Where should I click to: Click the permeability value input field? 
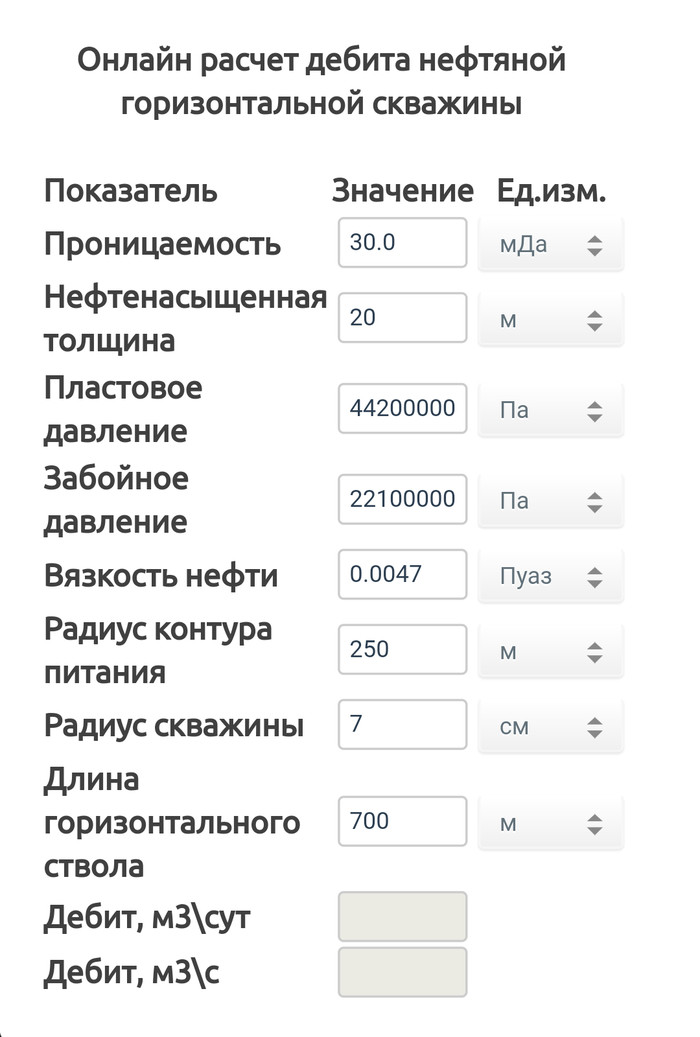(x=402, y=243)
